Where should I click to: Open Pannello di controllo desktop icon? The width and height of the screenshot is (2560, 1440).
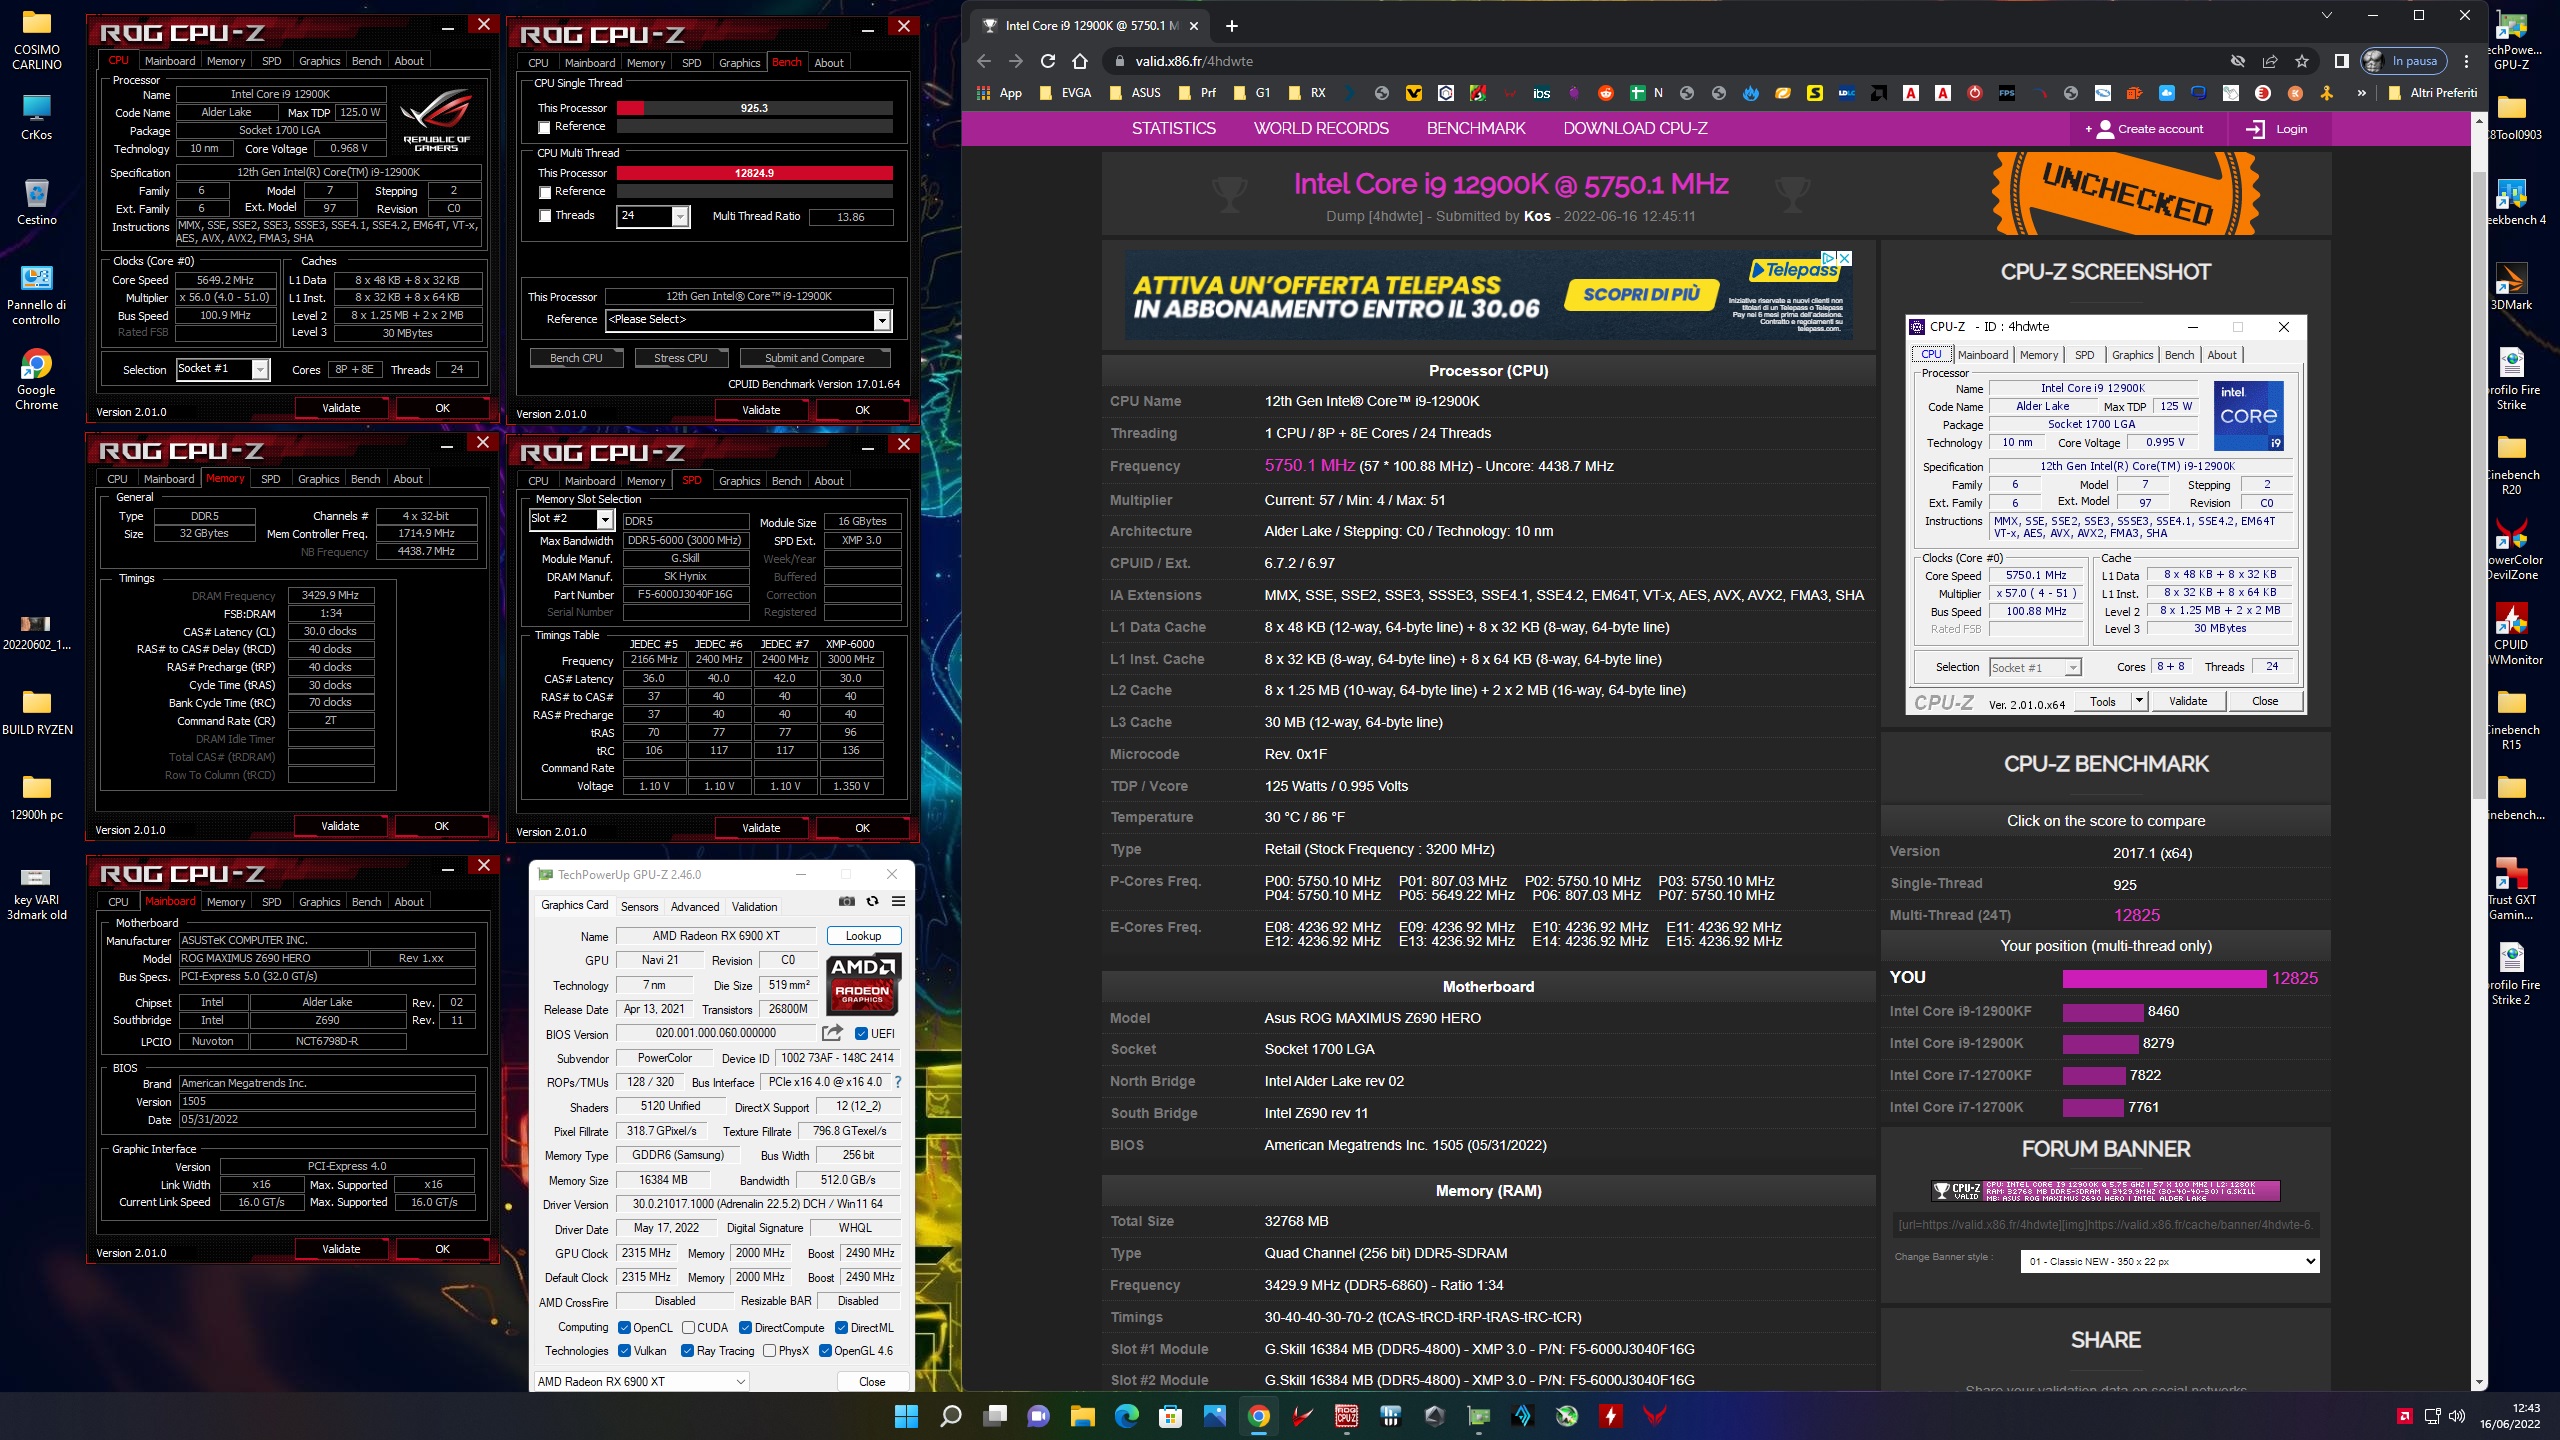coord(36,294)
